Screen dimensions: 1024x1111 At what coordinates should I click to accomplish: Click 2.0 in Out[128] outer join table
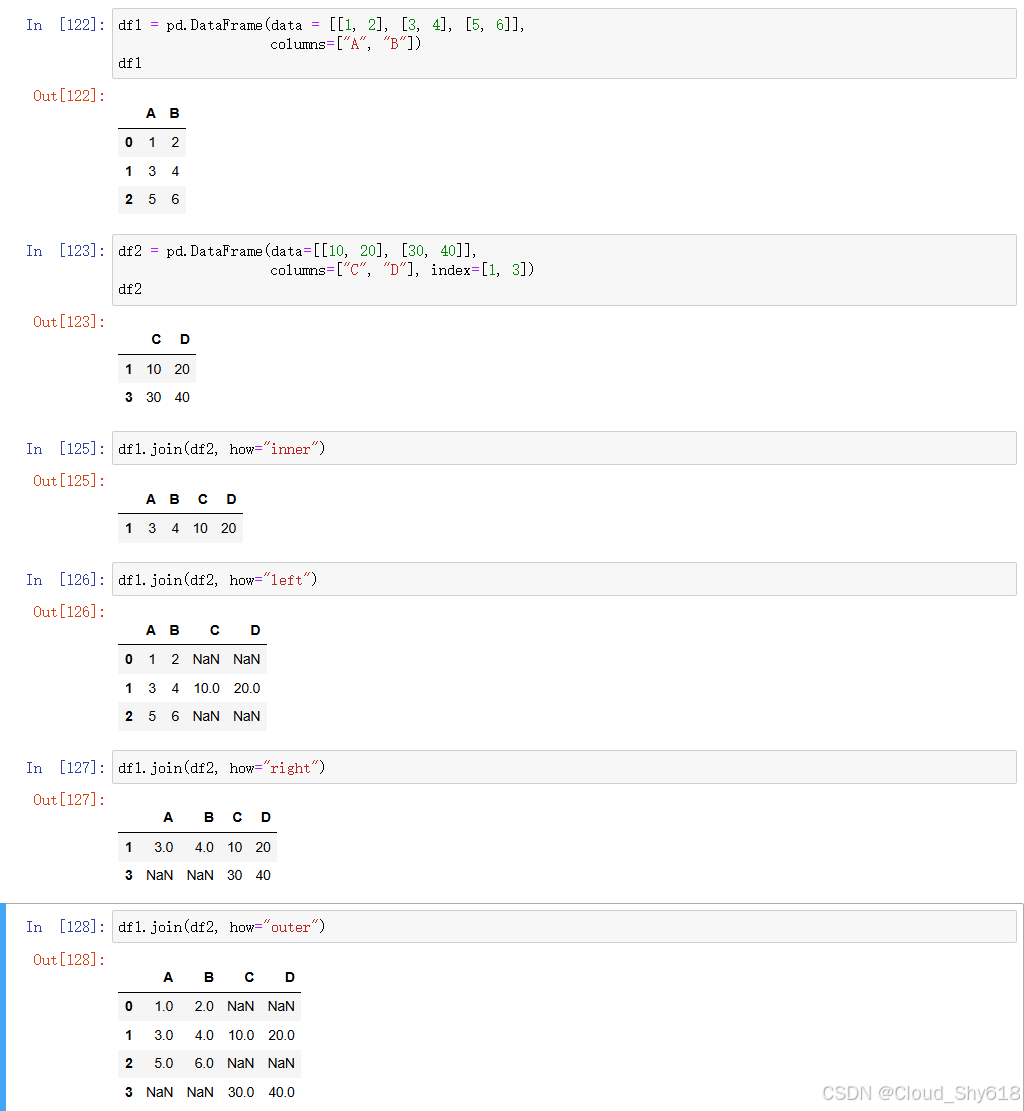pos(204,1006)
